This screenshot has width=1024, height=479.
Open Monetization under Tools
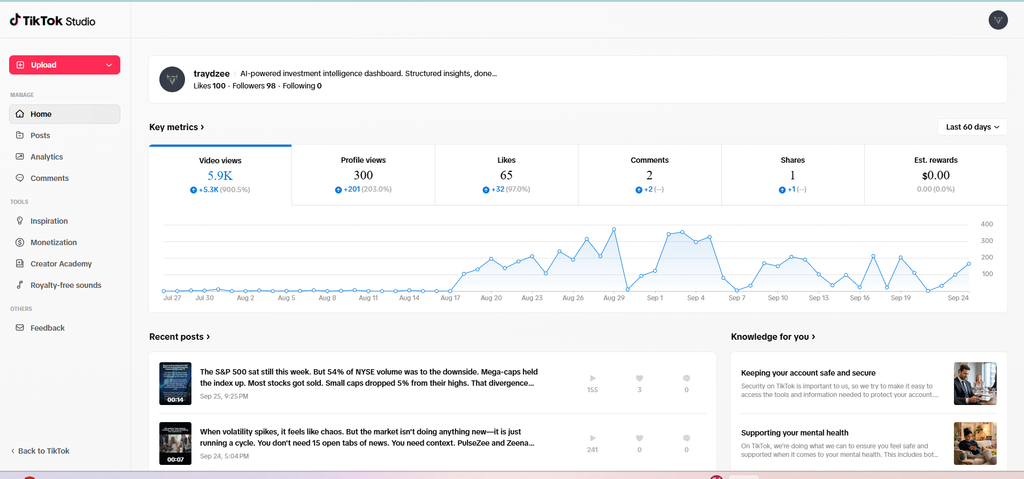[65, 242]
